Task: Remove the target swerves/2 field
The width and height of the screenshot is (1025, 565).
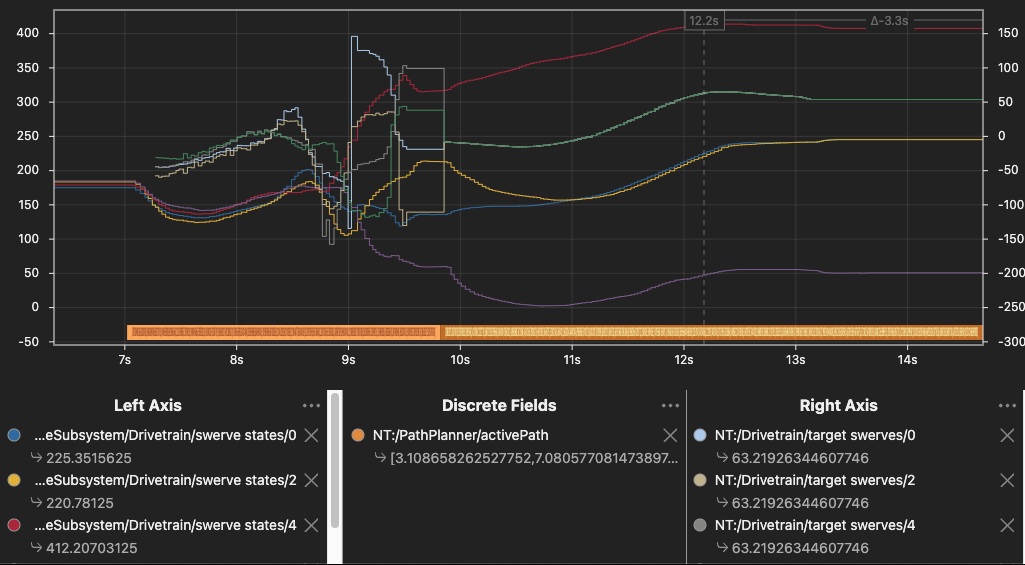Action: pos(1007,481)
